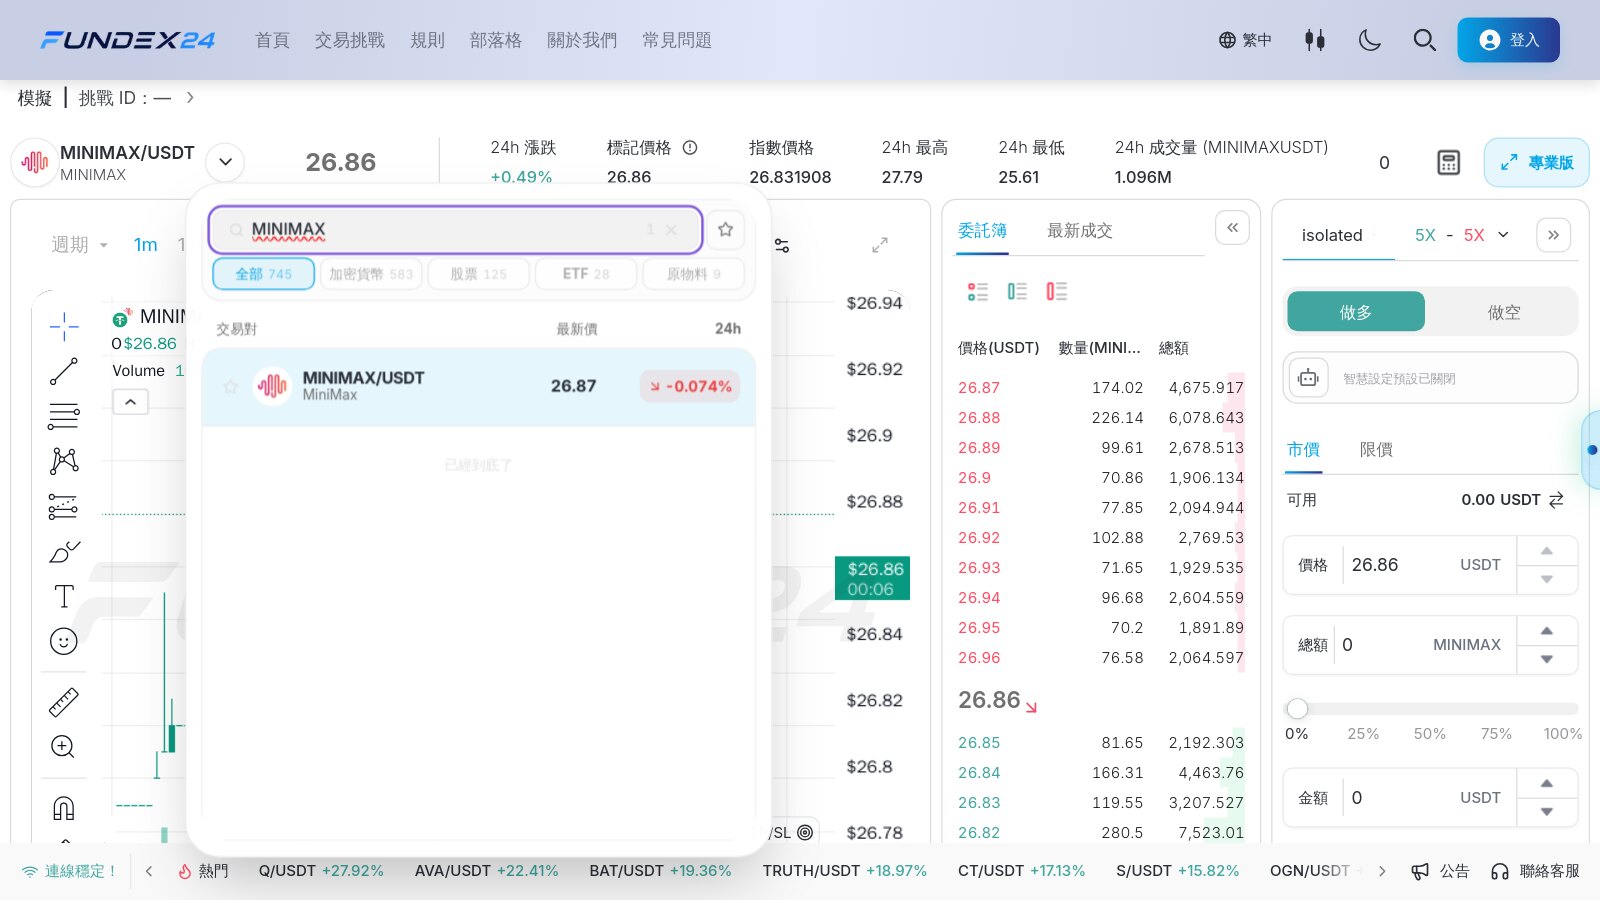Open the emoji sticker tool

click(x=64, y=641)
